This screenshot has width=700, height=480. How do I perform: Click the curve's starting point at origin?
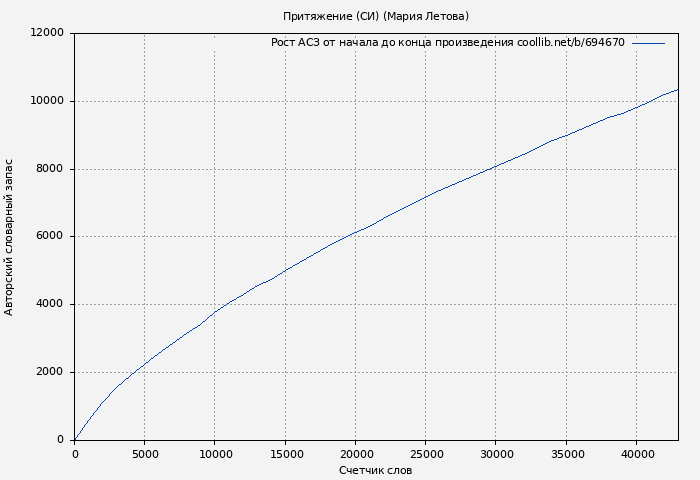75,439
